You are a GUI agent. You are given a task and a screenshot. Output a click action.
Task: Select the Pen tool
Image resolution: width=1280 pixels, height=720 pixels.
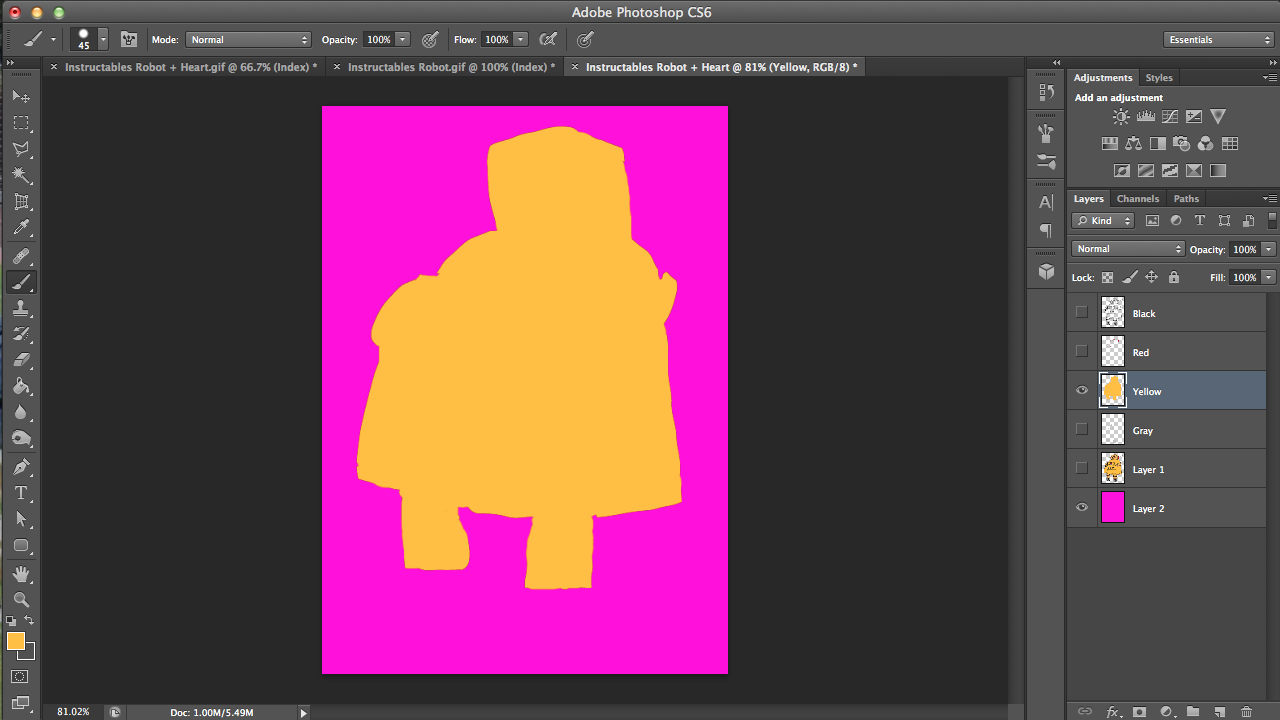[x=21, y=467]
